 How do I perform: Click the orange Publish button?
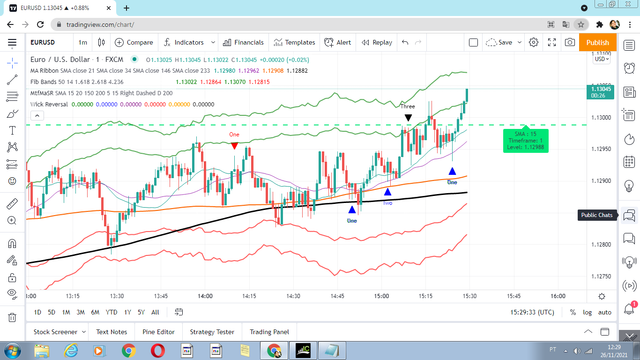pos(598,42)
